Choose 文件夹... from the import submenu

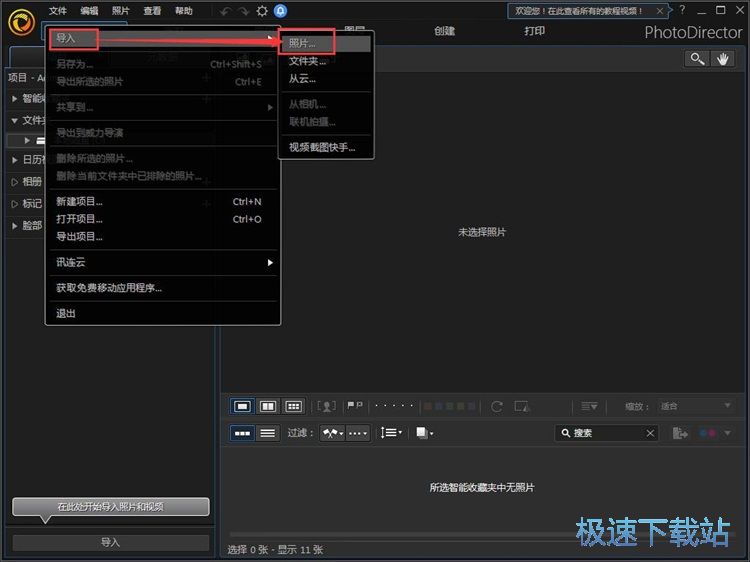pos(308,62)
